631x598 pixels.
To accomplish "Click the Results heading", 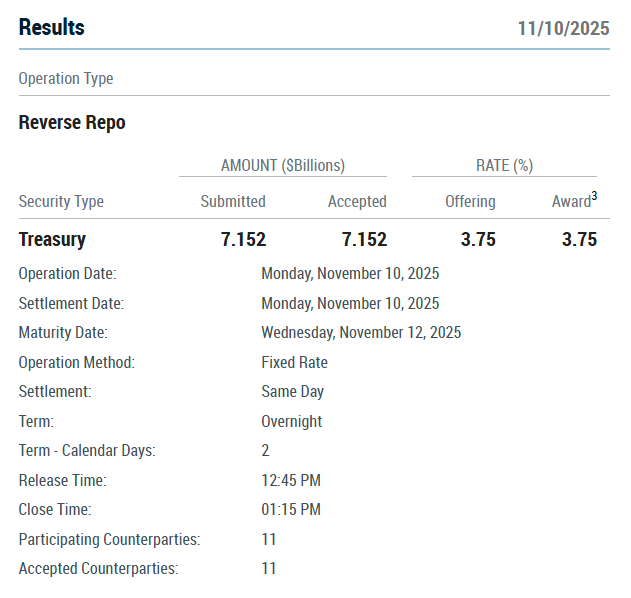I will [52, 27].
